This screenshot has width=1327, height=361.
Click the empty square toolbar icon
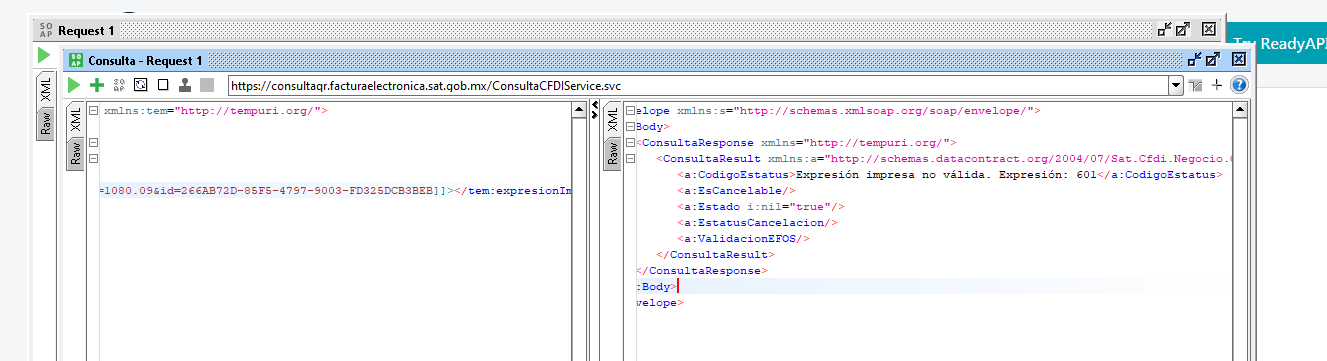[163, 86]
